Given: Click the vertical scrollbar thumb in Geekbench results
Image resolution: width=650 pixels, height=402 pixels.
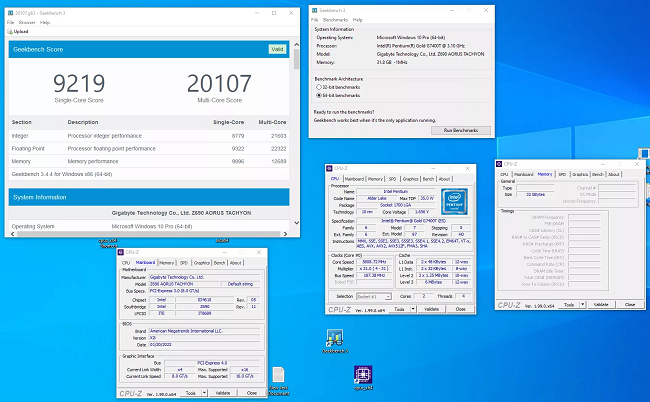Looking at the screenshot, I should [296, 59].
